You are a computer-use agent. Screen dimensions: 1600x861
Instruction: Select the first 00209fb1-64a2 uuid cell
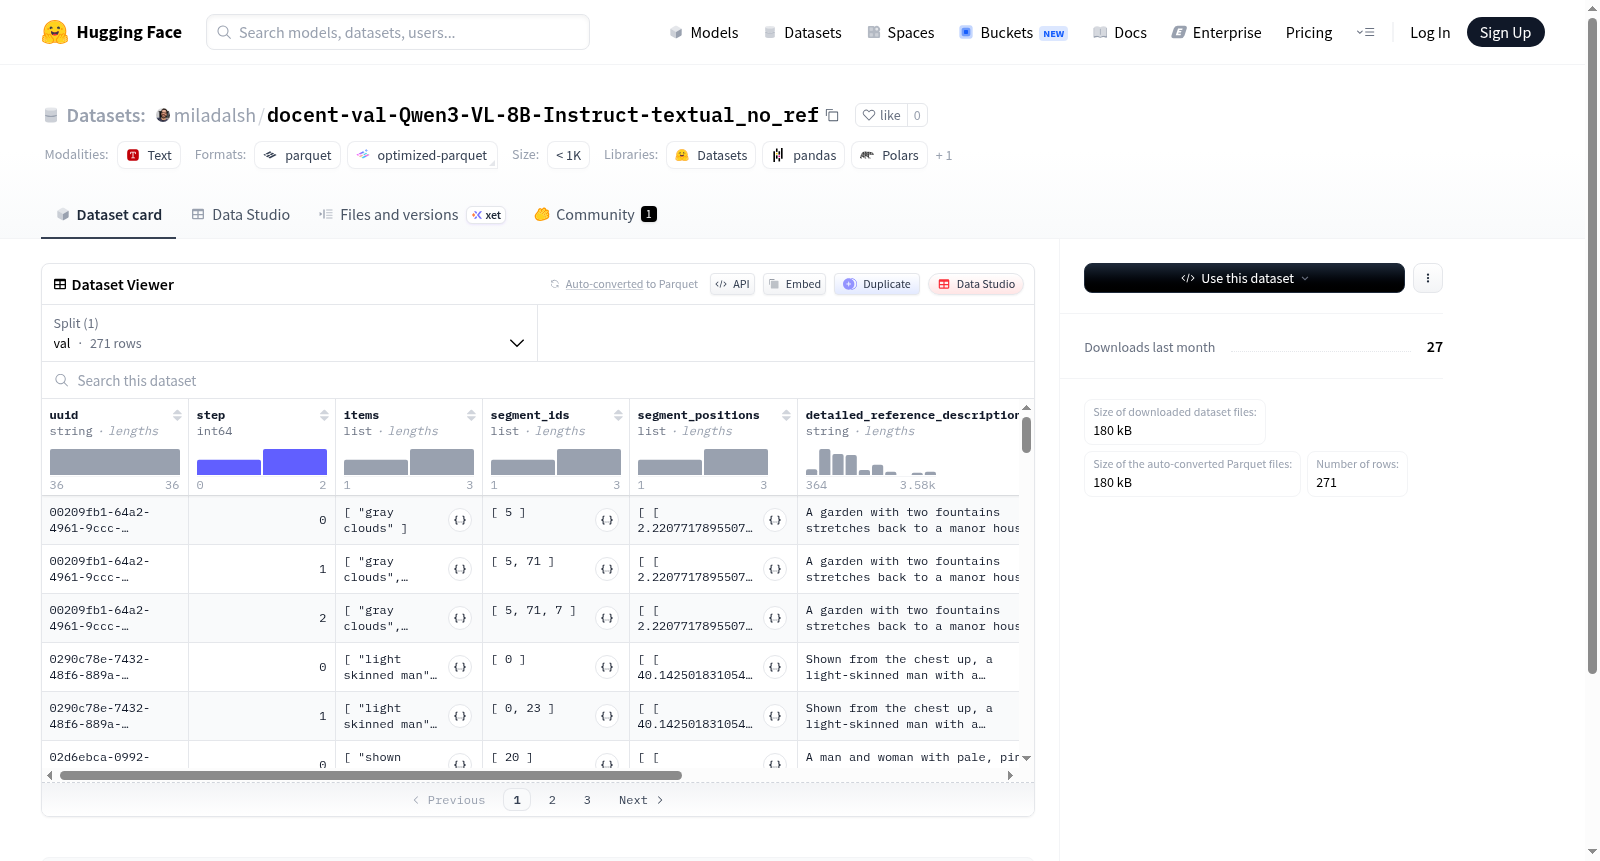click(x=115, y=520)
